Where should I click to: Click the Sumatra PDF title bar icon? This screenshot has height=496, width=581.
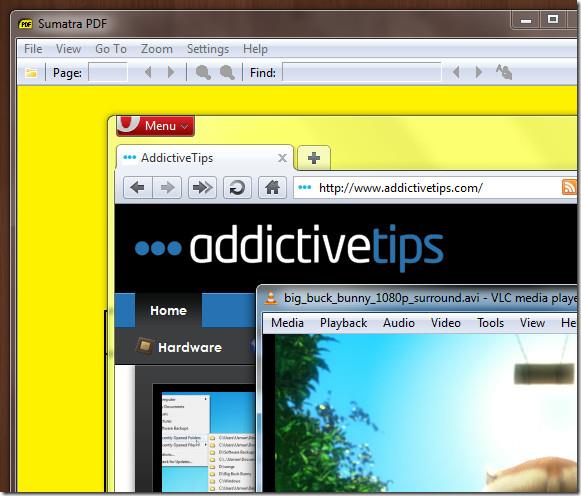point(26,24)
